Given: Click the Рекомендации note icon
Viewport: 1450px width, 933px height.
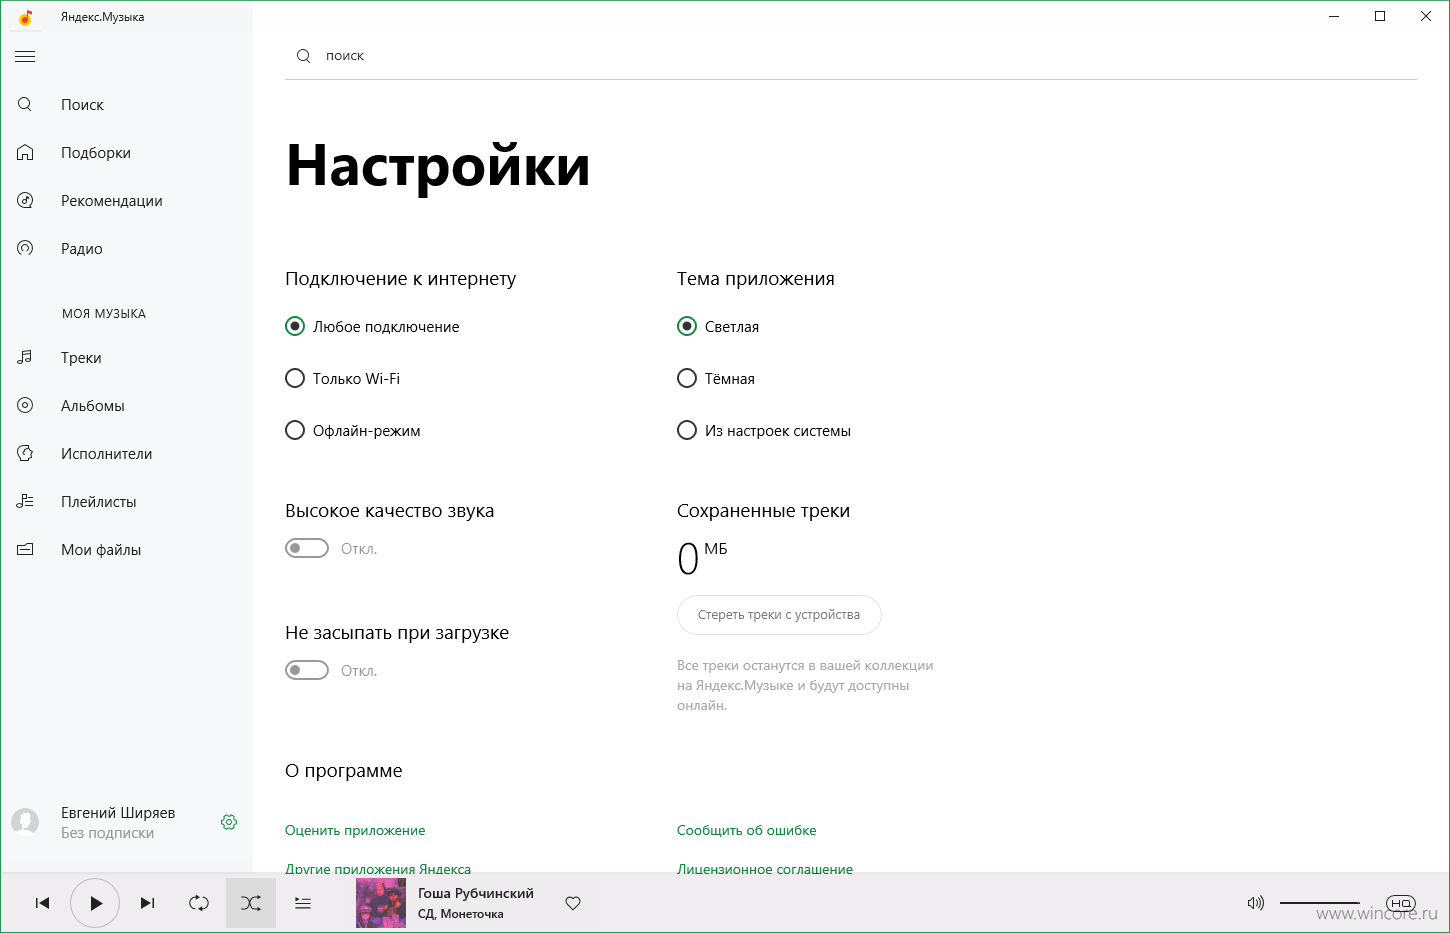Looking at the screenshot, I should [x=25, y=200].
